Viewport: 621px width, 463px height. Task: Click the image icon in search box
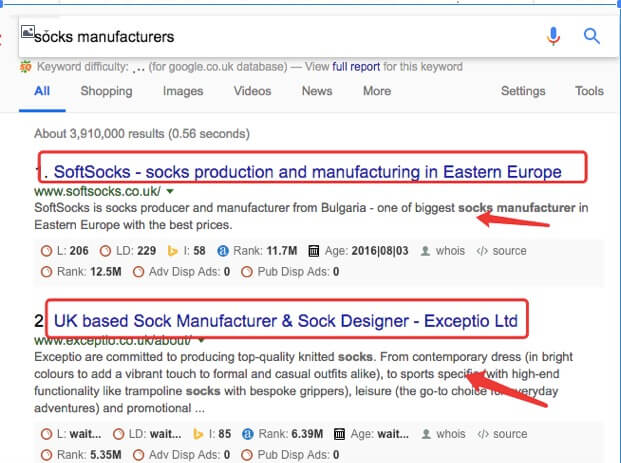point(28,31)
